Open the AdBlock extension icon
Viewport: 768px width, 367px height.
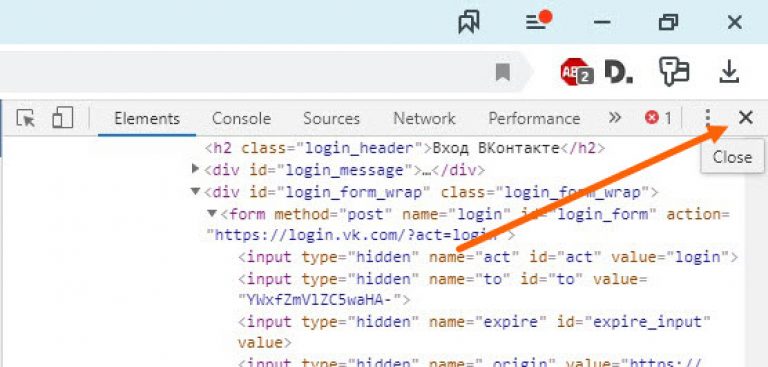576,72
